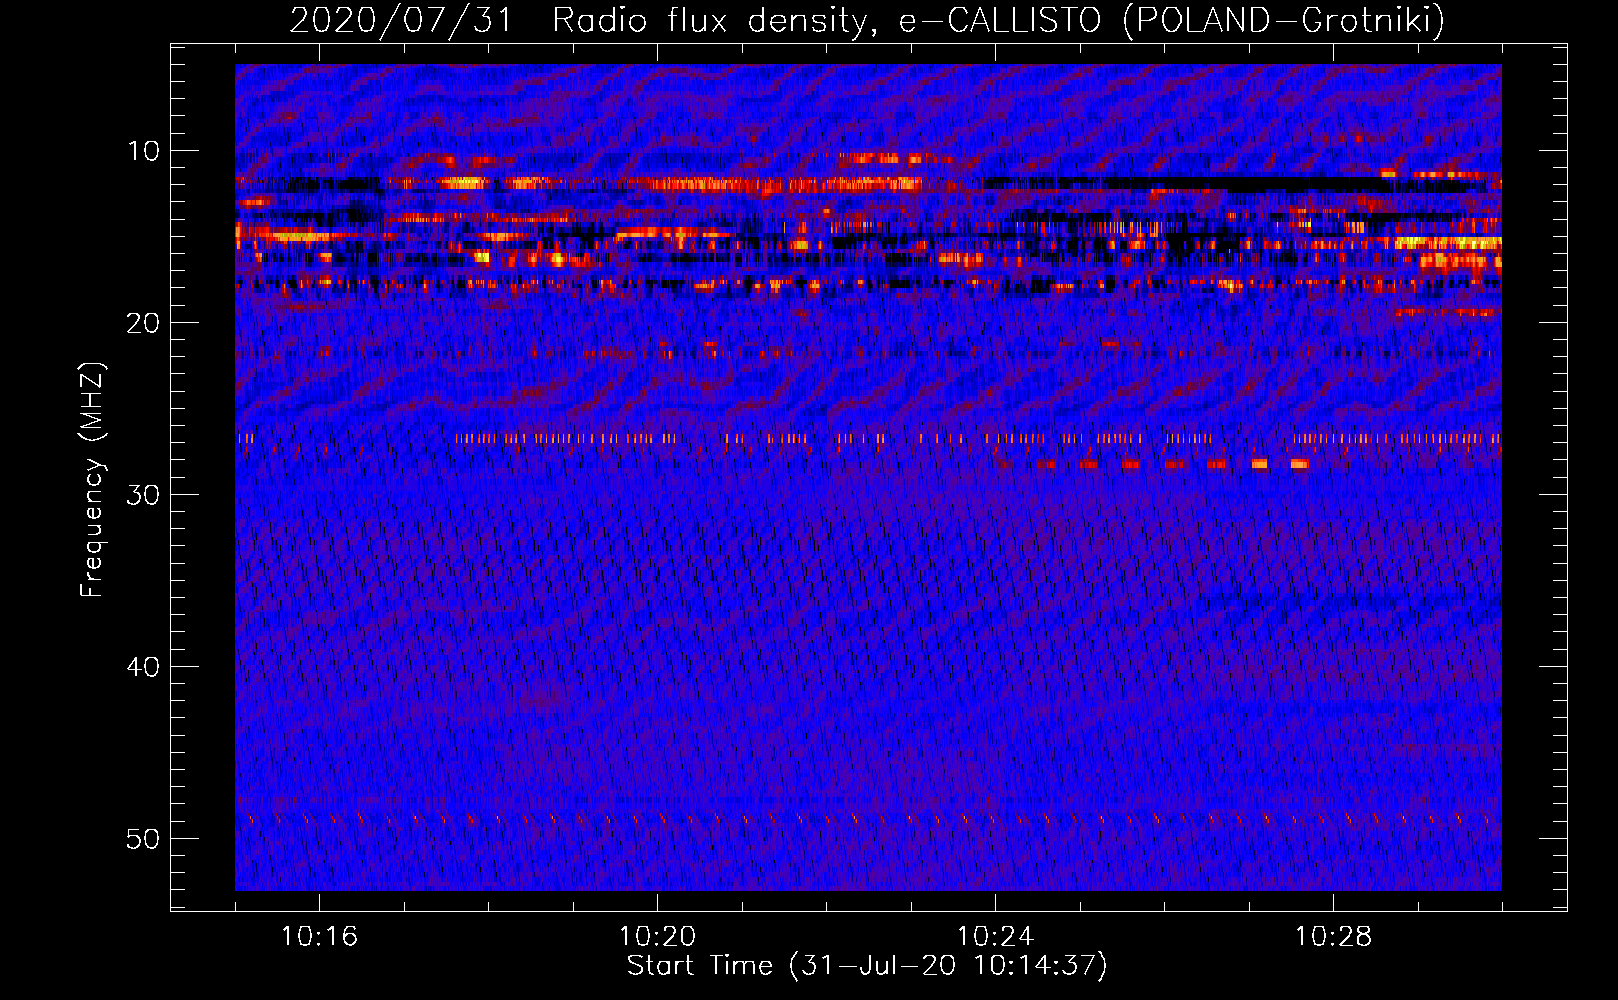Click the frequency tick label 40
Image resolution: width=1618 pixels, height=1000 pixels.
(x=144, y=667)
